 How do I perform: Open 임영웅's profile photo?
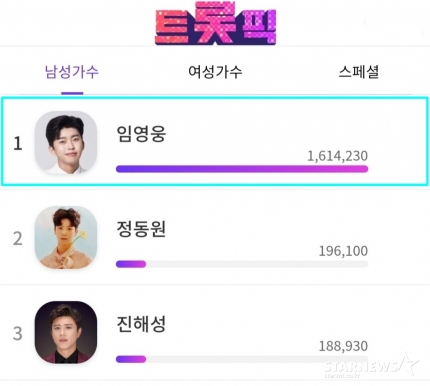coord(66,143)
